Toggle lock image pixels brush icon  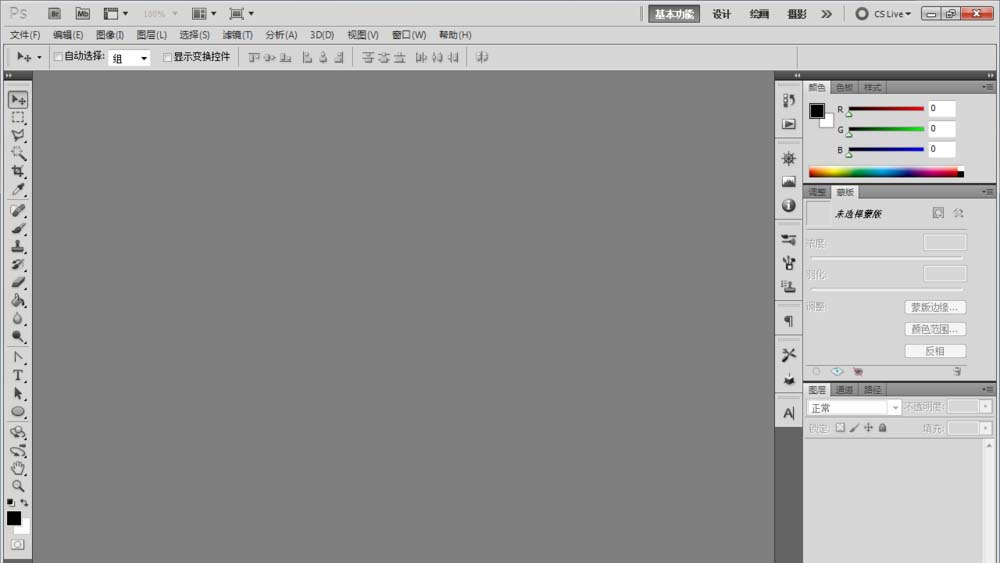(854, 428)
